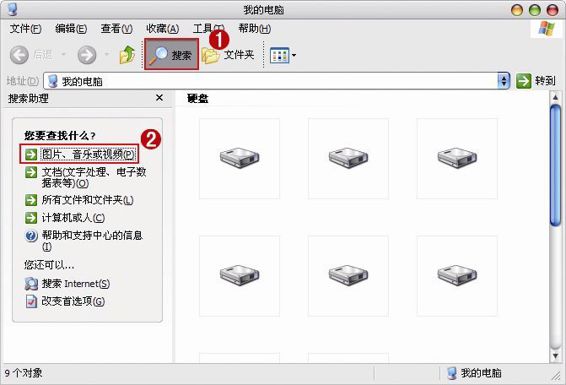This screenshot has height=385, width=566.
Task: Open the 编辑(E) menu
Action: click(71, 29)
